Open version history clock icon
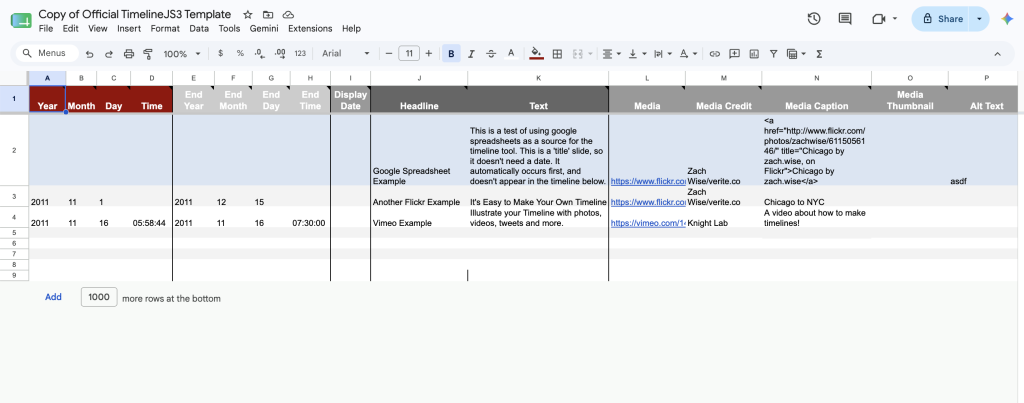Screen dimensions: 1024x403 [814, 19]
